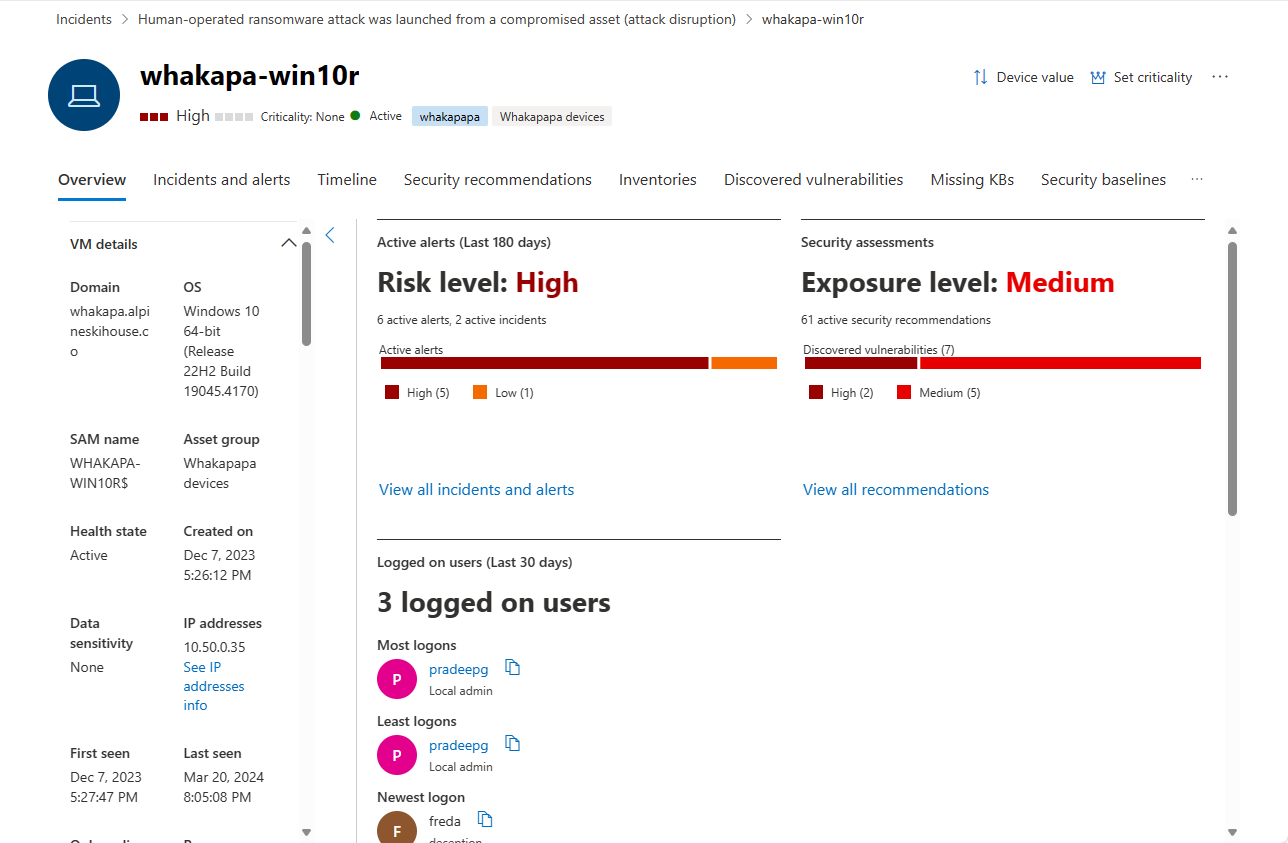Click the pink P avatar under Most logons
The height and width of the screenshot is (843, 1288).
(397, 679)
